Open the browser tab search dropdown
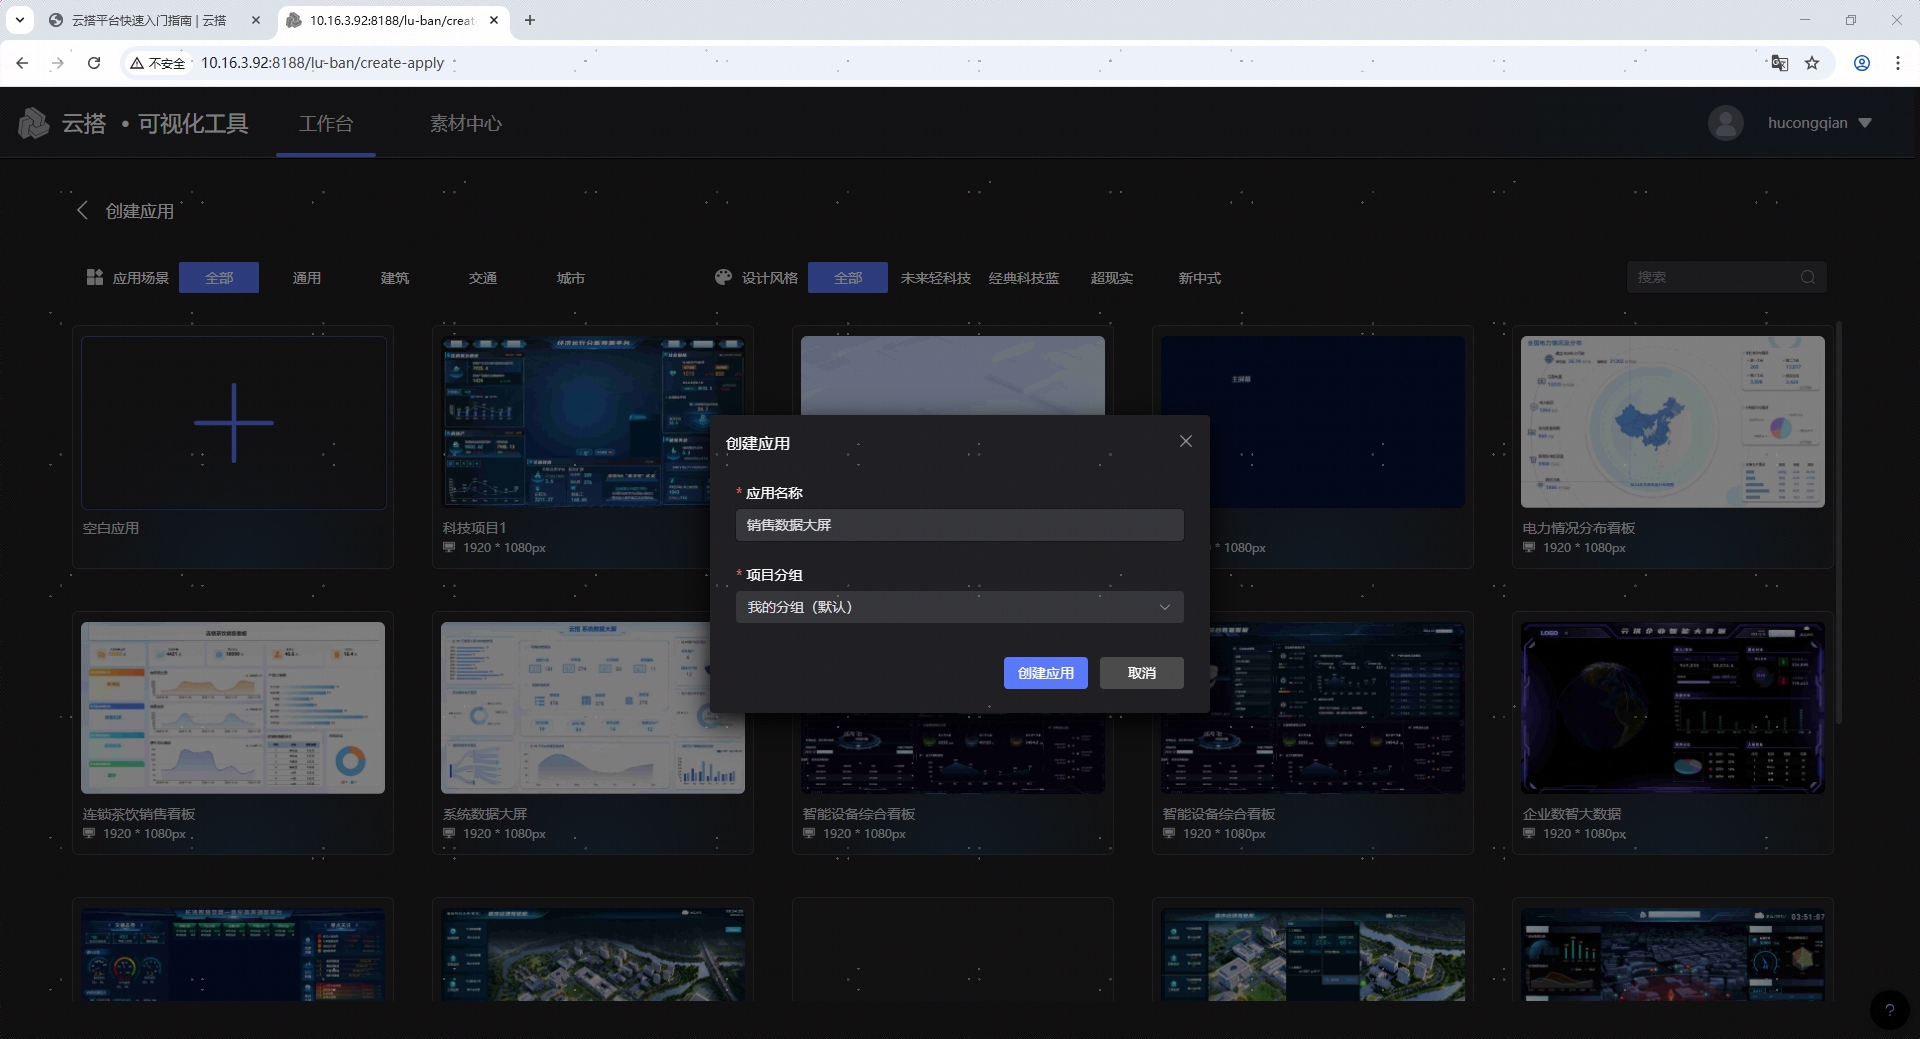This screenshot has height=1039, width=1920. [20, 20]
